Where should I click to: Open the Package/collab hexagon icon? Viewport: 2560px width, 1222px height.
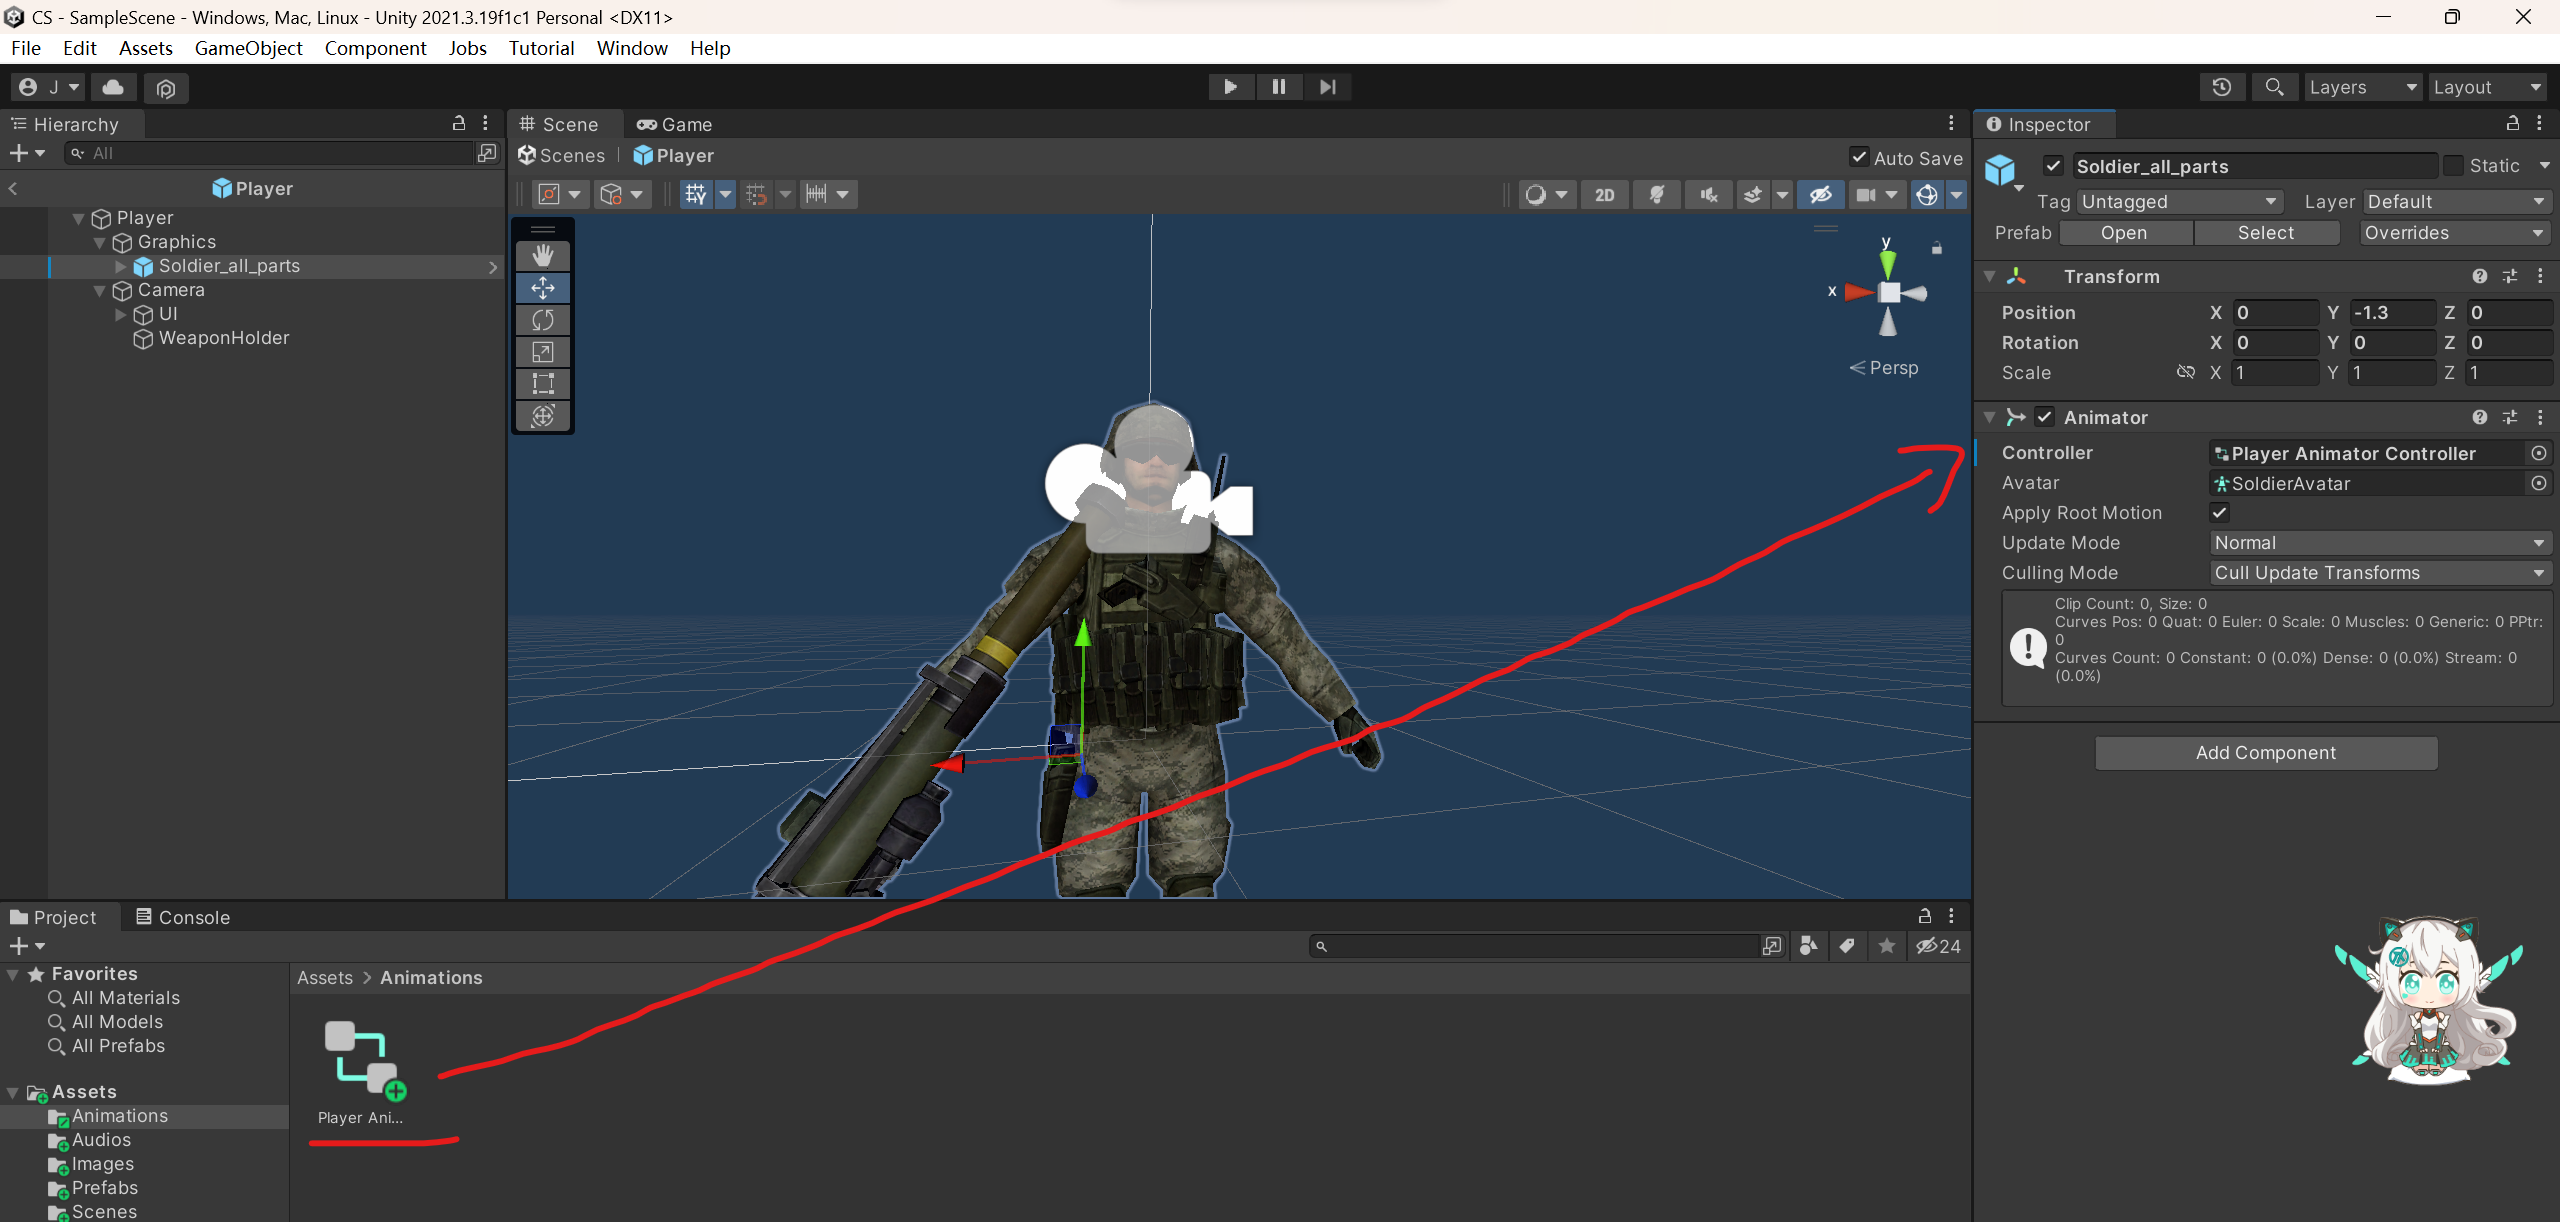166,88
